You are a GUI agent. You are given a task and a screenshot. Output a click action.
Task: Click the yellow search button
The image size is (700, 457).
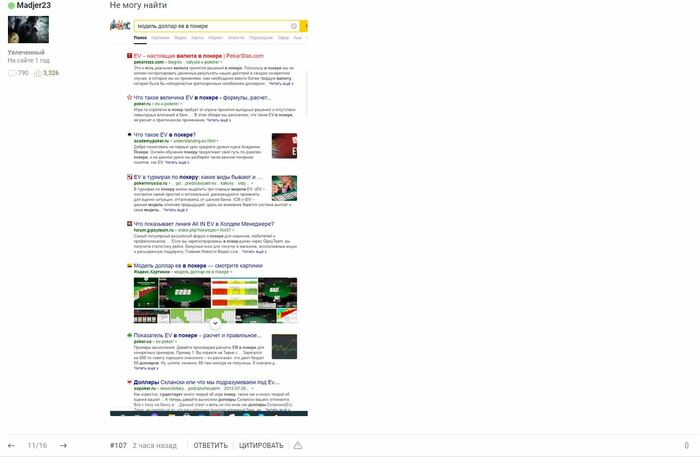coord(304,26)
